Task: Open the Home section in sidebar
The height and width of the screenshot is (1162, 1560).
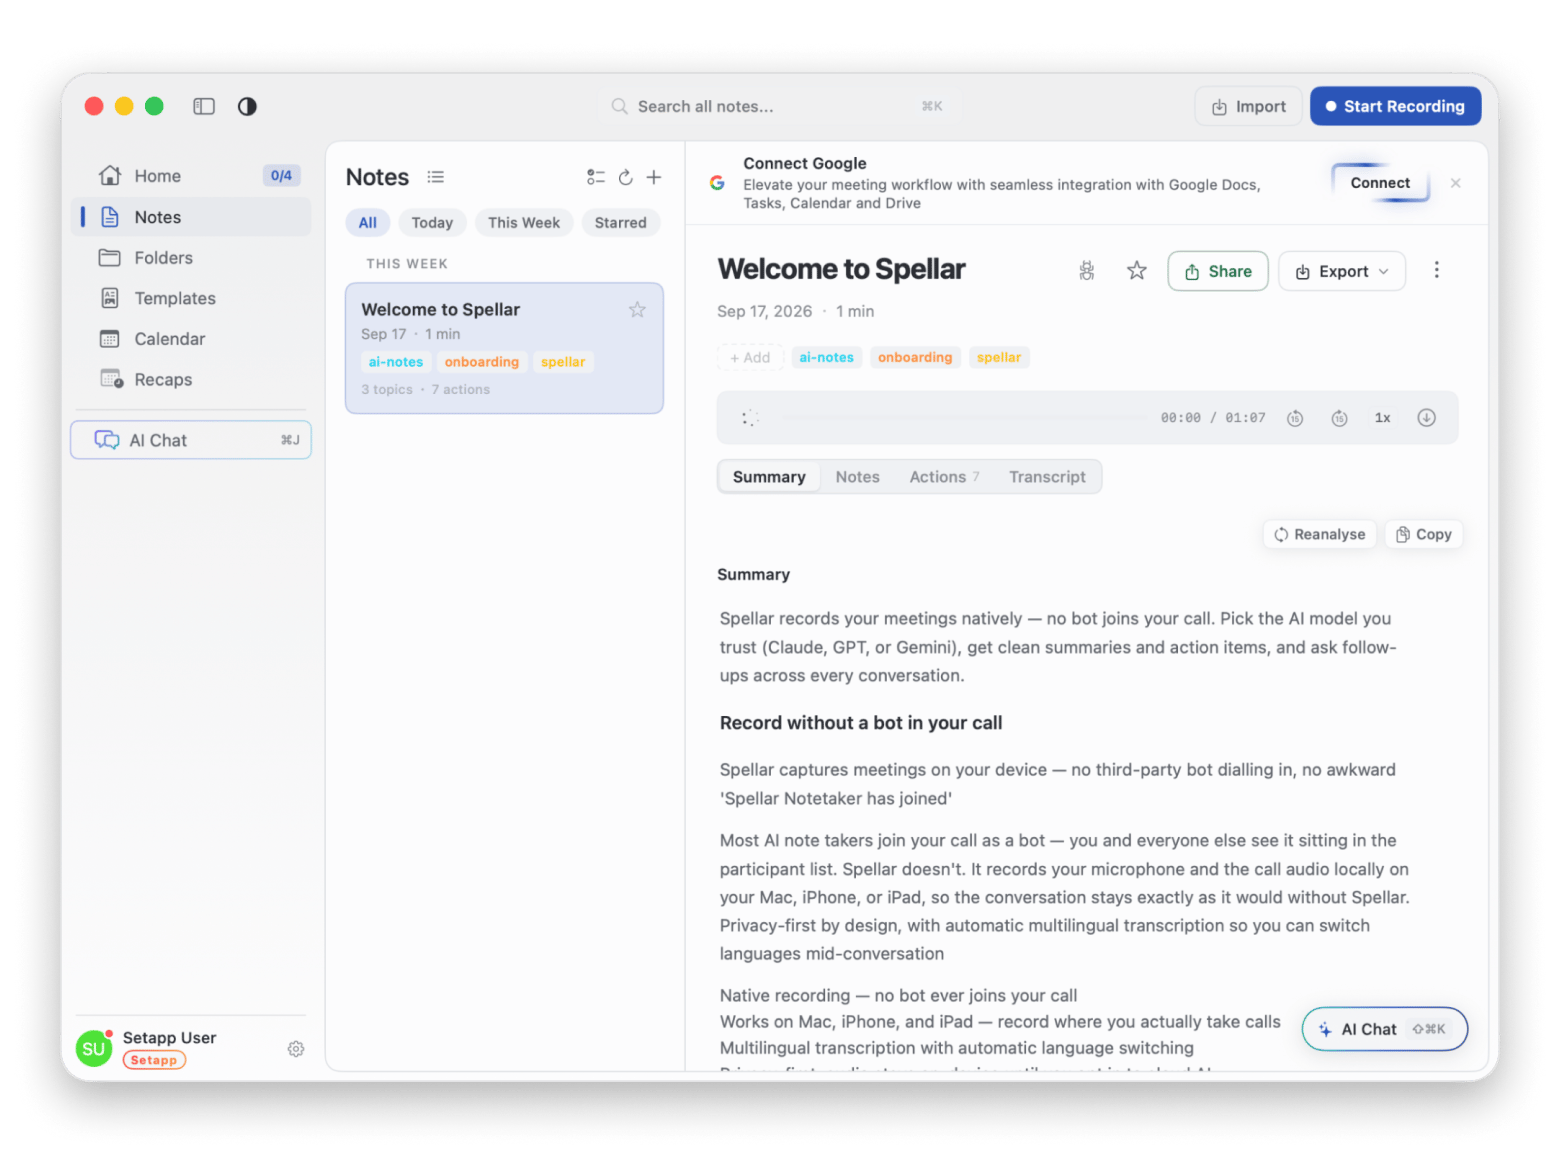Action: pos(191,176)
